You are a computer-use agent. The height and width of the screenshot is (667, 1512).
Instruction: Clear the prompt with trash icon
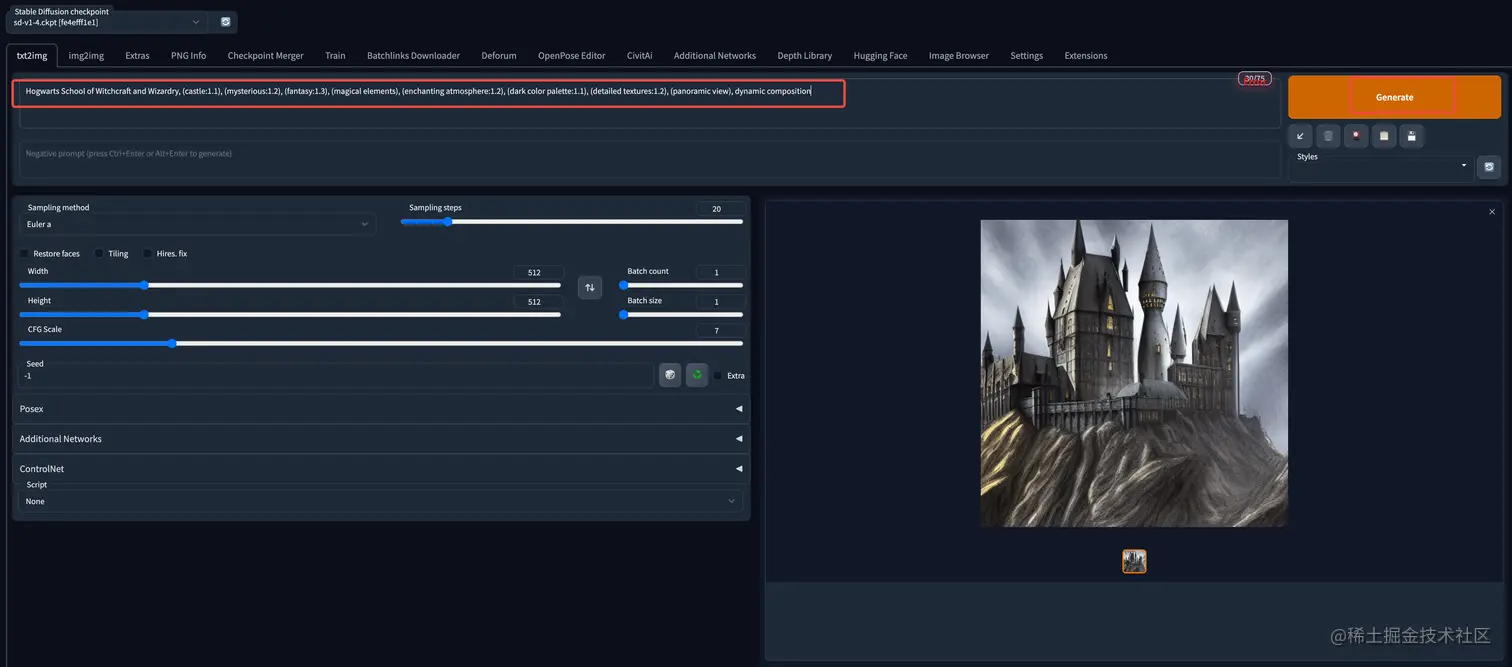click(x=1328, y=136)
